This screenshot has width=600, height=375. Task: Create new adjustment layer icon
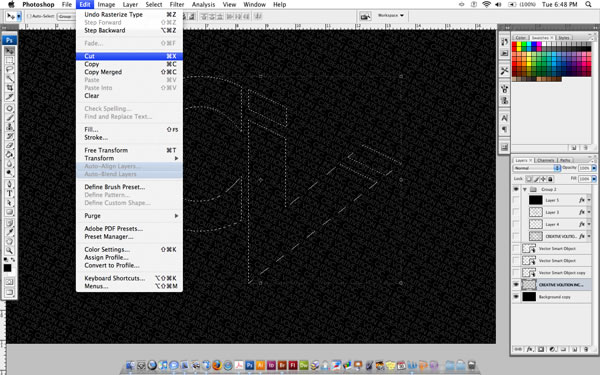tap(553, 349)
